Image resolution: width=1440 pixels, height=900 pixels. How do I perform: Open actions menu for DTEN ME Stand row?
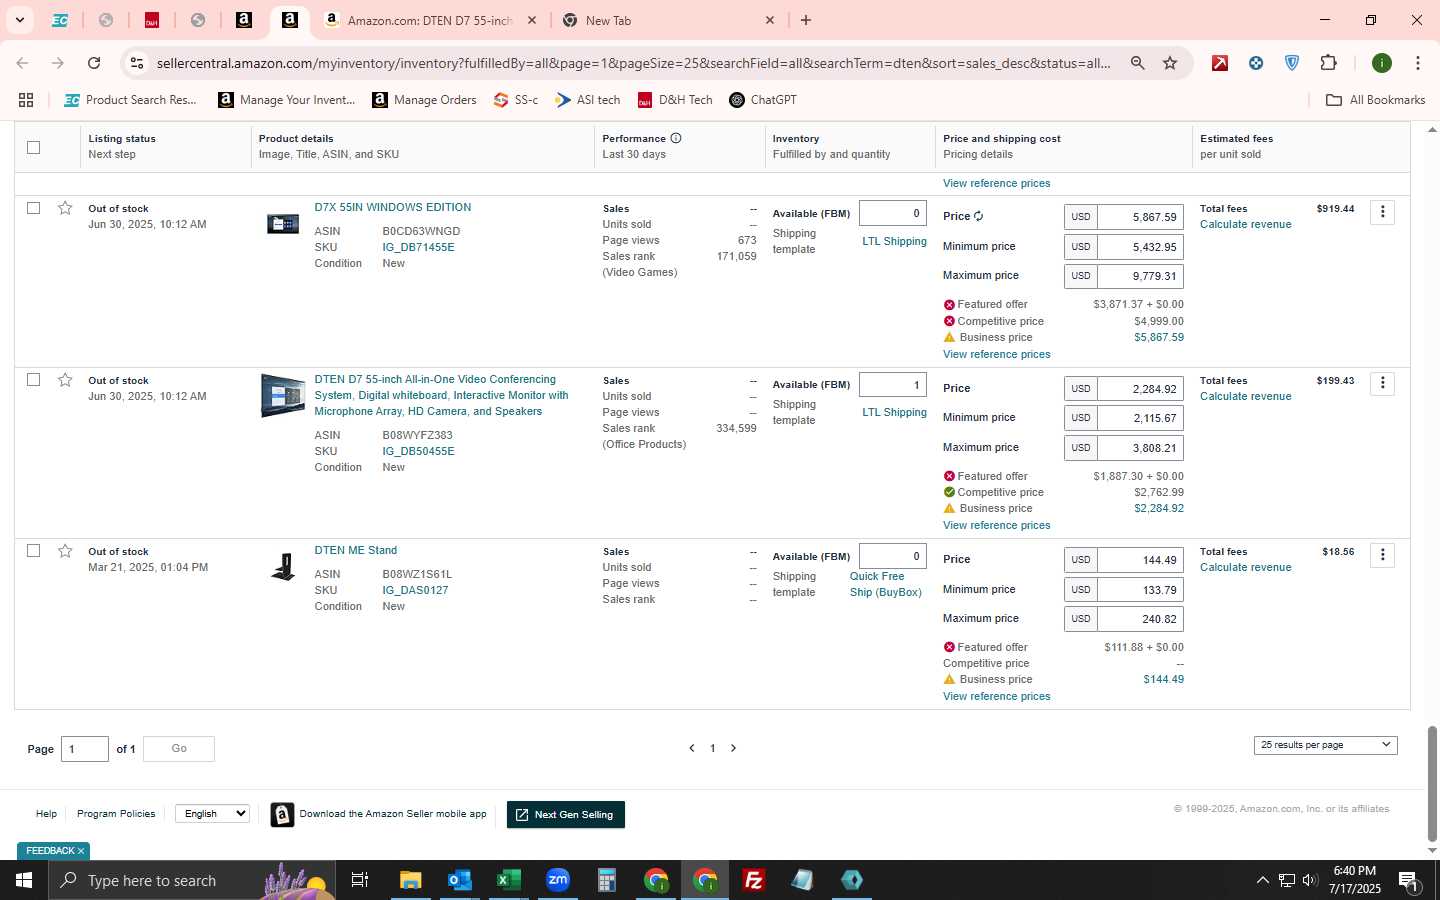[x=1382, y=555]
